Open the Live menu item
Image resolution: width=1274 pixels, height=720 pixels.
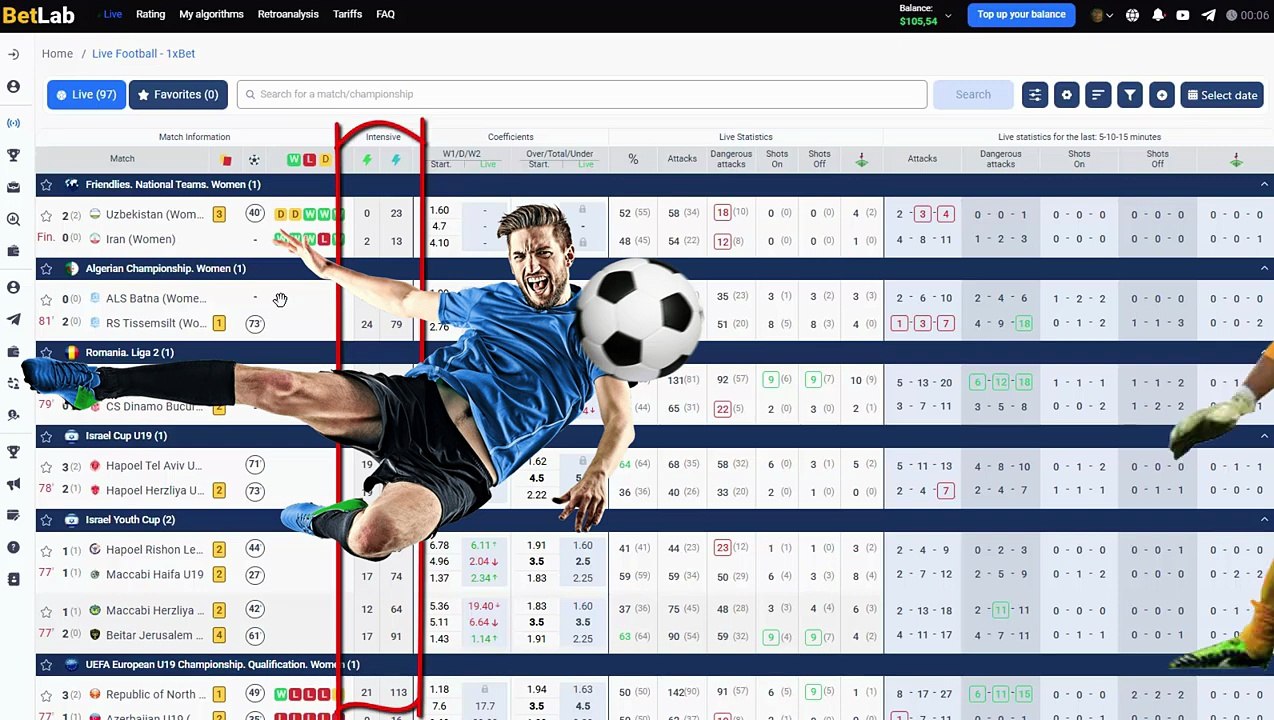click(113, 14)
